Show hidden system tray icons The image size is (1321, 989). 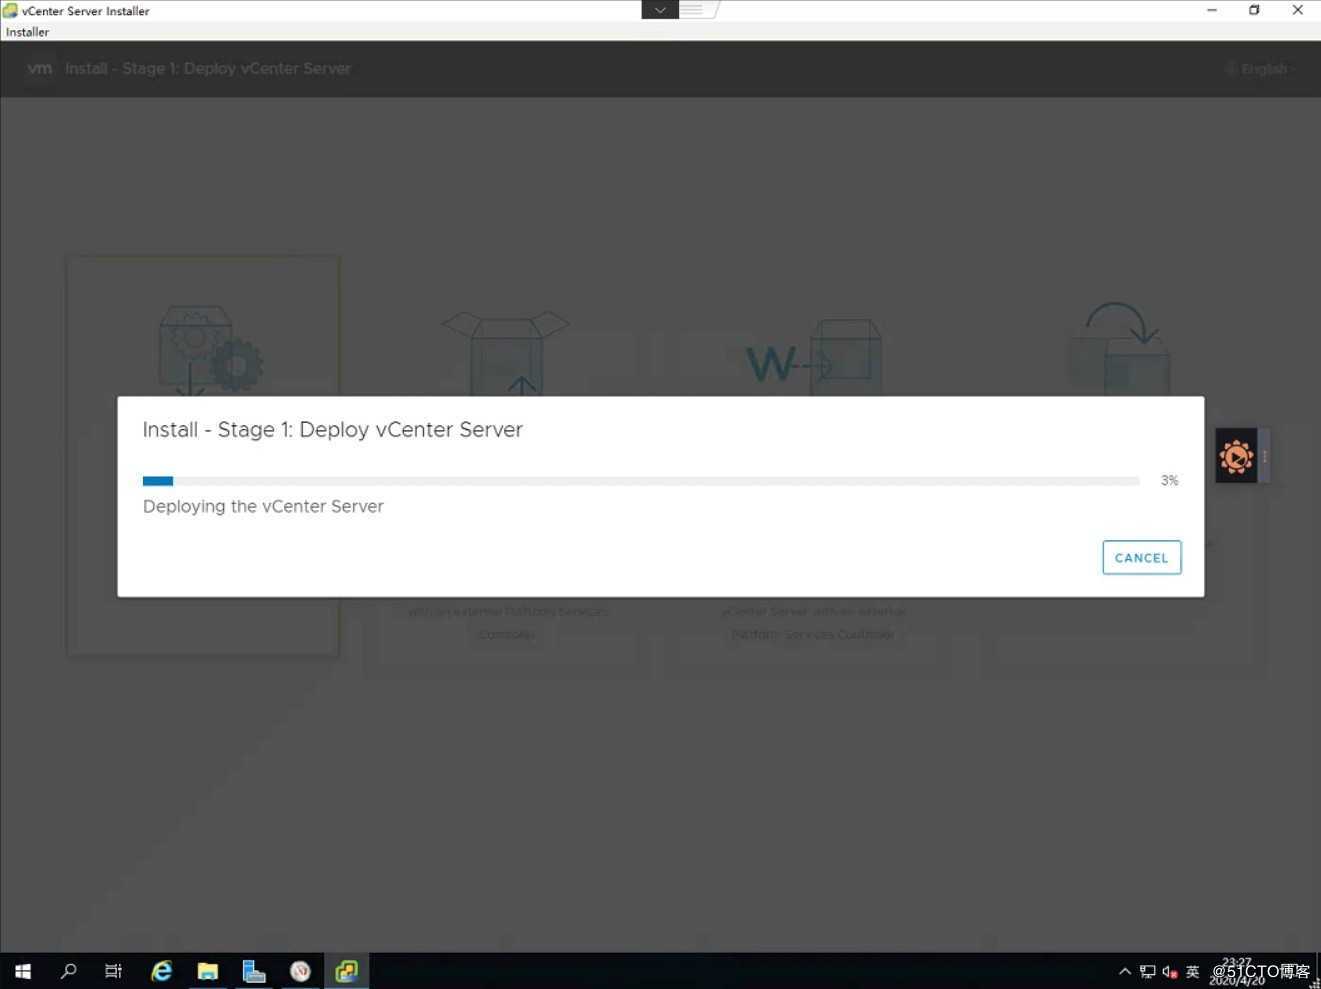coord(1125,971)
